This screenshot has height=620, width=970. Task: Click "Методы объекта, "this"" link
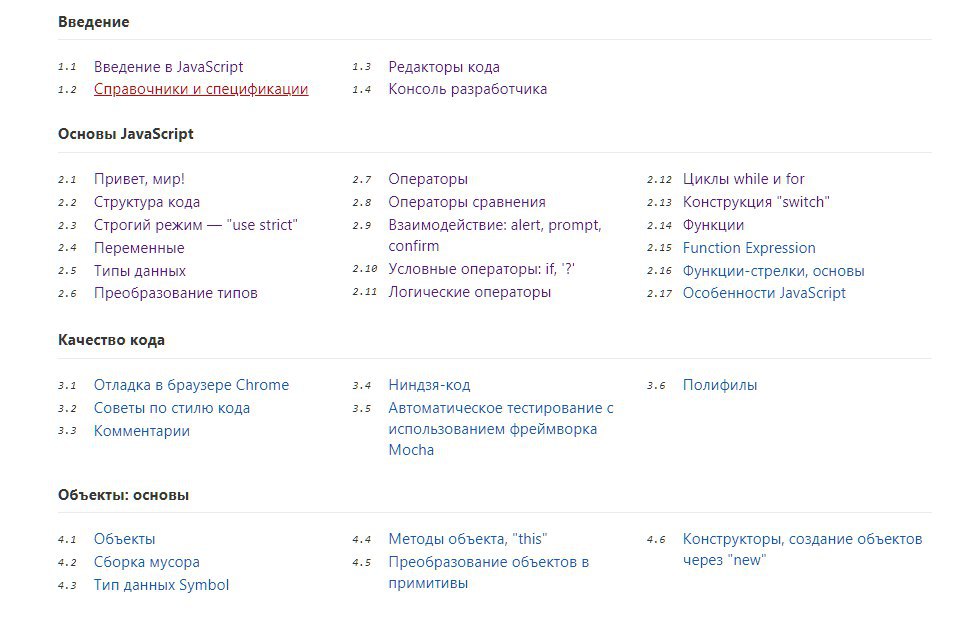467,539
